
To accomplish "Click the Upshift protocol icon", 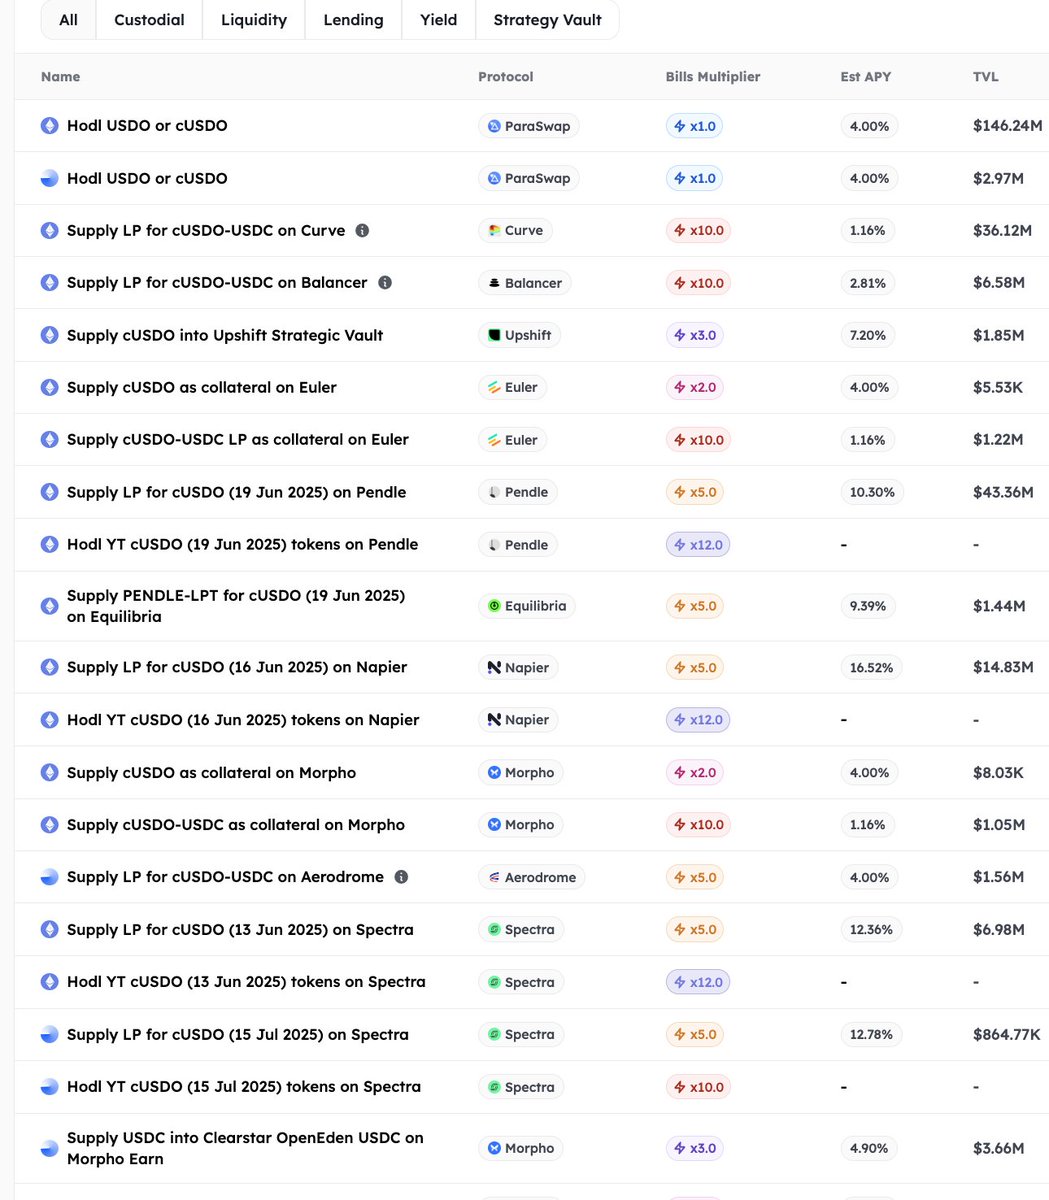I will pyautogui.click(x=494, y=335).
